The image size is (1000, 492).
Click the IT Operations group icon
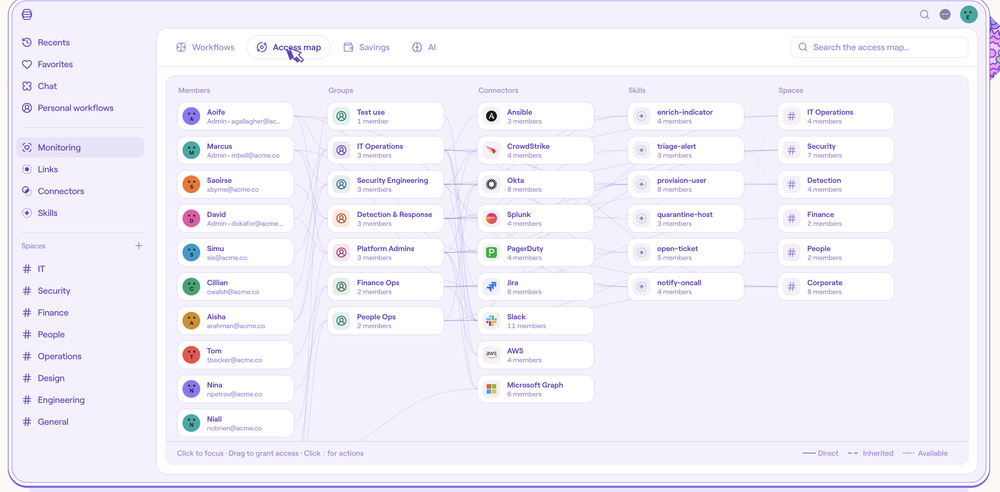pyautogui.click(x=341, y=150)
